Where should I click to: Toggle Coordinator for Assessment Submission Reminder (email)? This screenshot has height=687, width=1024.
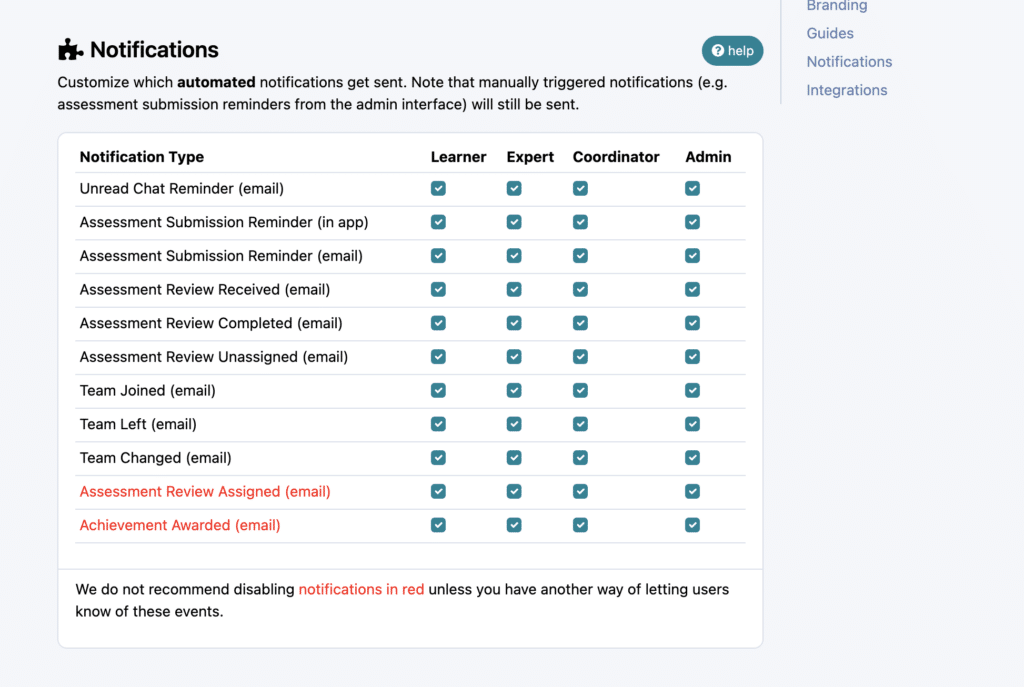click(x=580, y=256)
